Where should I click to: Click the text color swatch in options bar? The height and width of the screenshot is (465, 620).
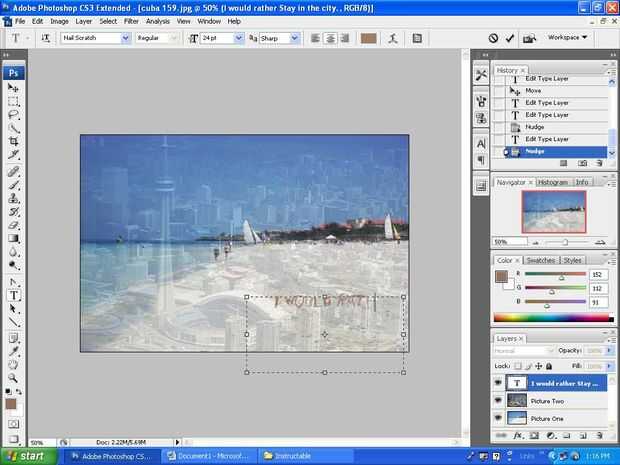coord(369,38)
